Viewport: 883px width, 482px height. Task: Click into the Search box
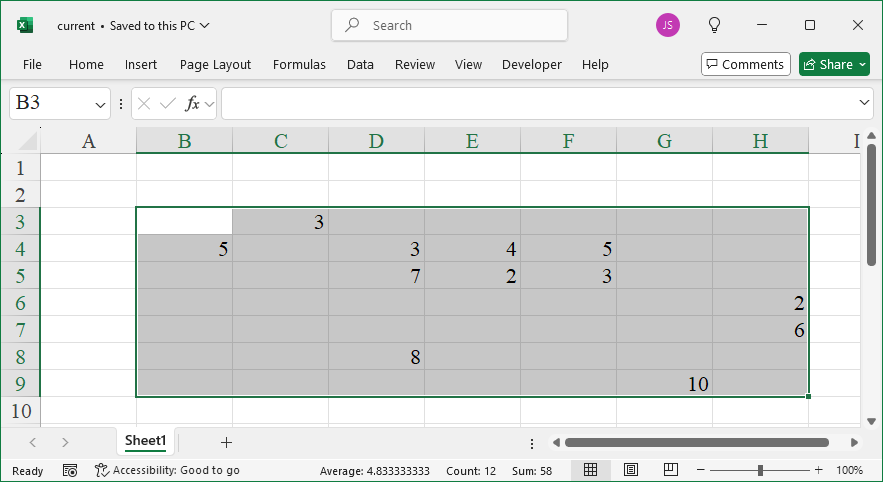pos(449,25)
